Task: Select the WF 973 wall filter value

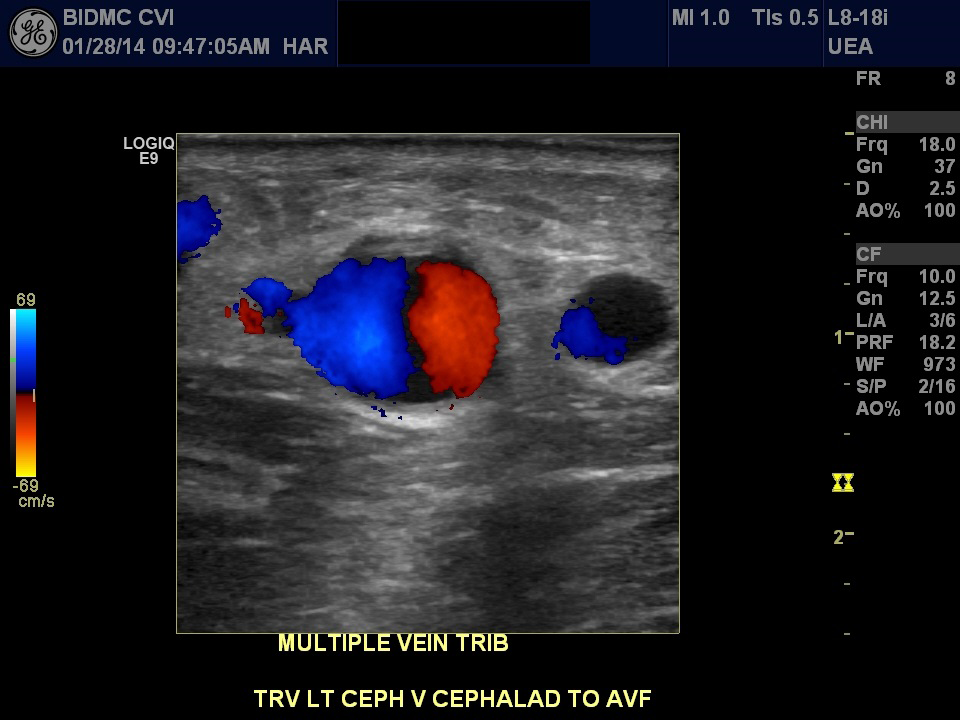Action: click(905, 365)
